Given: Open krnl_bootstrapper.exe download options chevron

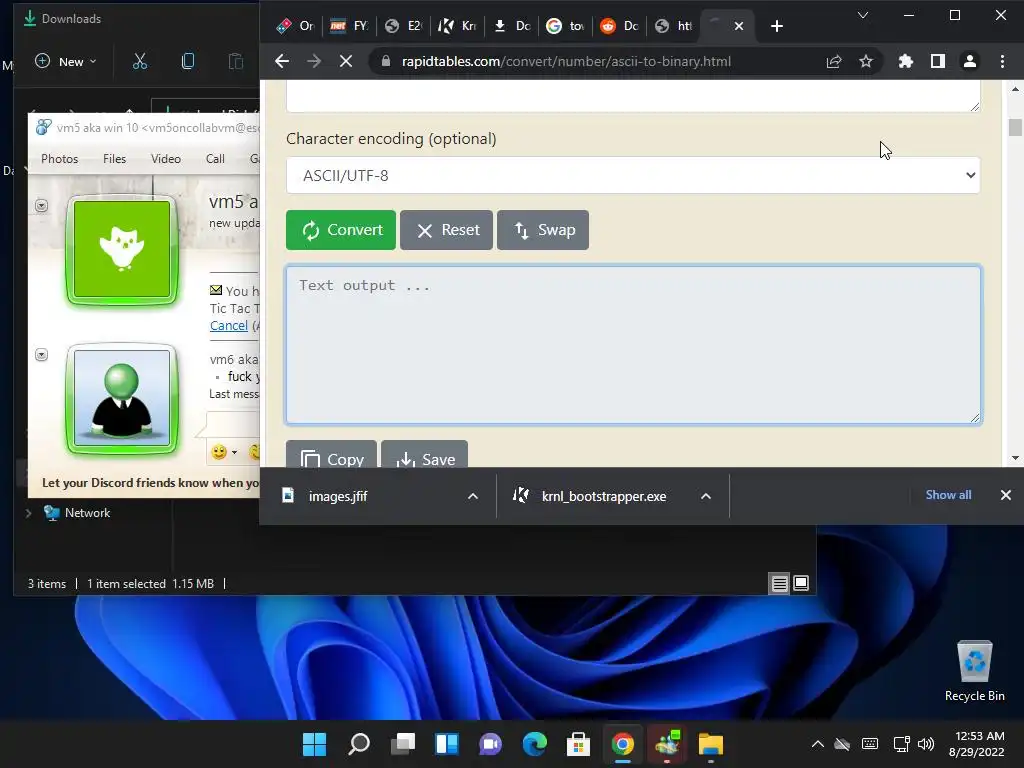Looking at the screenshot, I should [706, 496].
